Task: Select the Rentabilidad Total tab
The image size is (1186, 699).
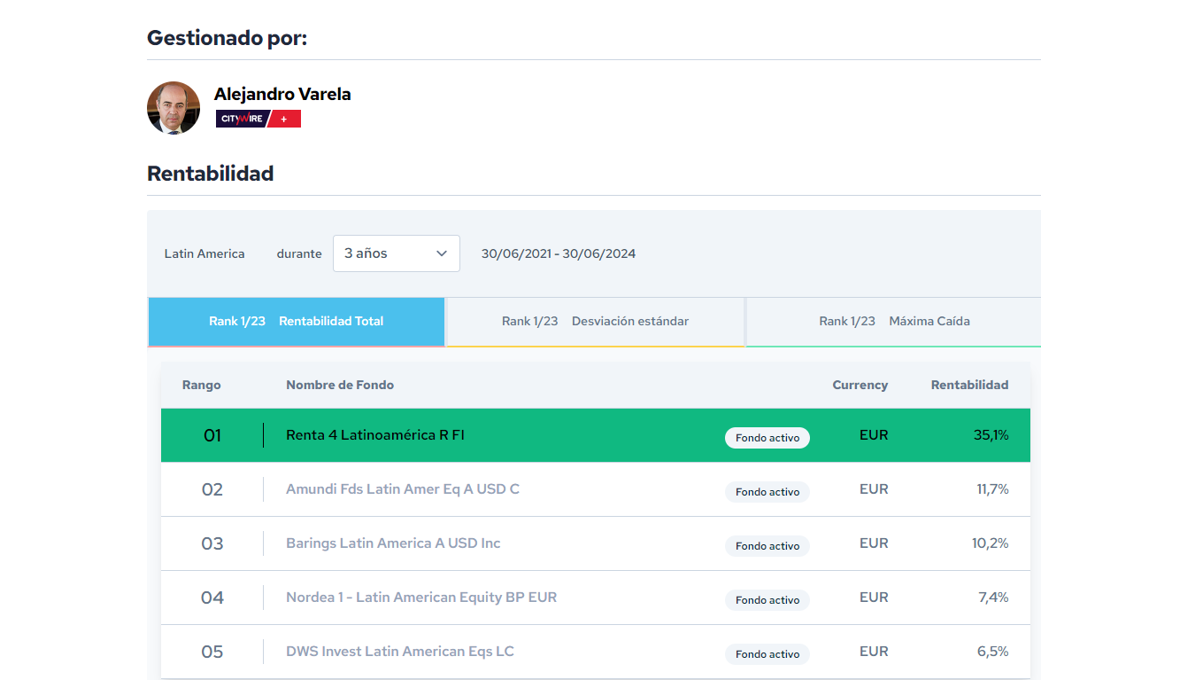Action: pyautogui.click(x=296, y=322)
